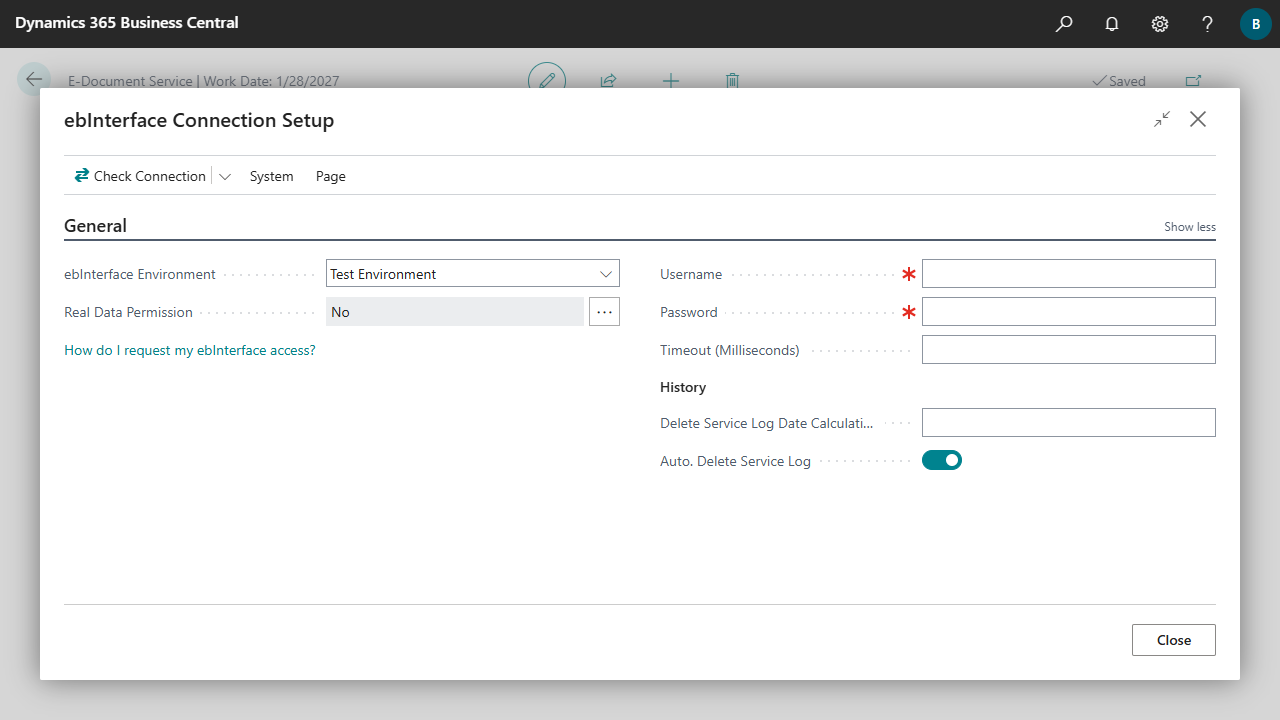Expand the ebInterface Environment dropdown
Screen dimensions: 1280x720
pos(606,274)
